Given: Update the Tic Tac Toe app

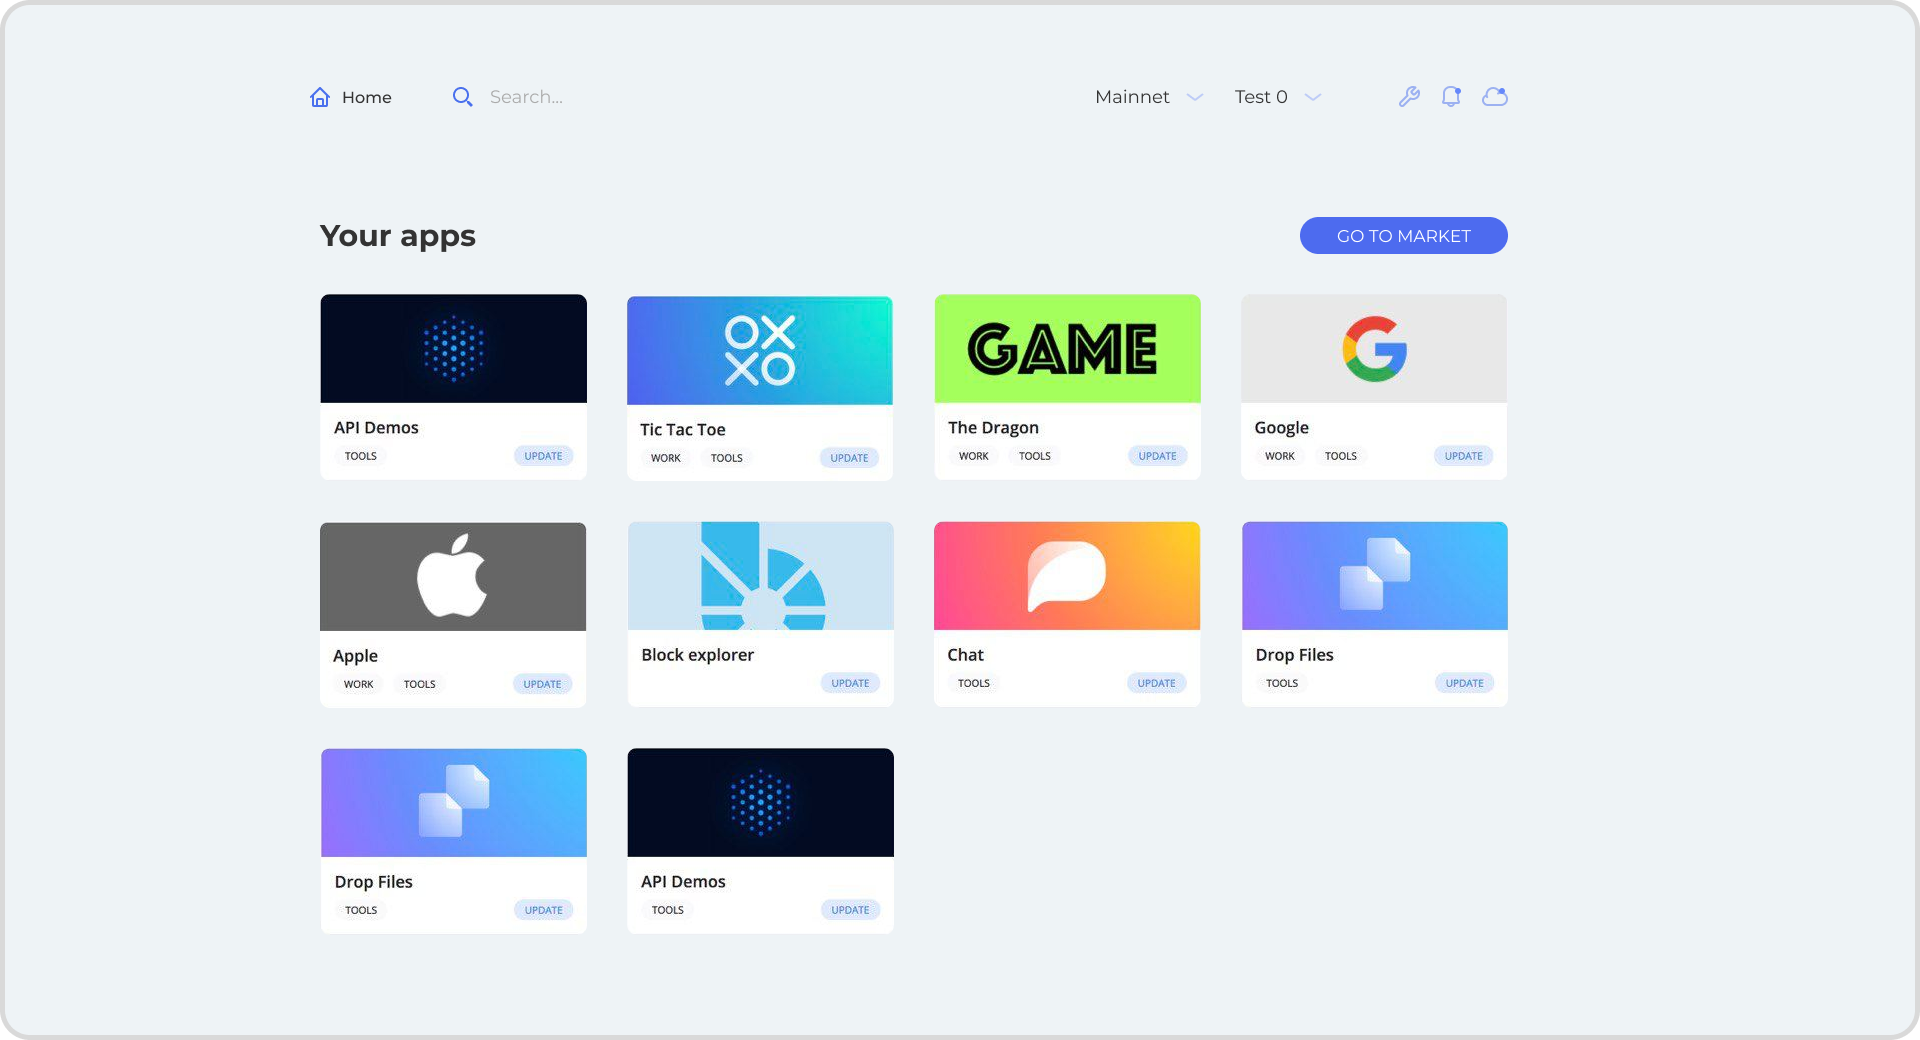Looking at the screenshot, I should (850, 458).
